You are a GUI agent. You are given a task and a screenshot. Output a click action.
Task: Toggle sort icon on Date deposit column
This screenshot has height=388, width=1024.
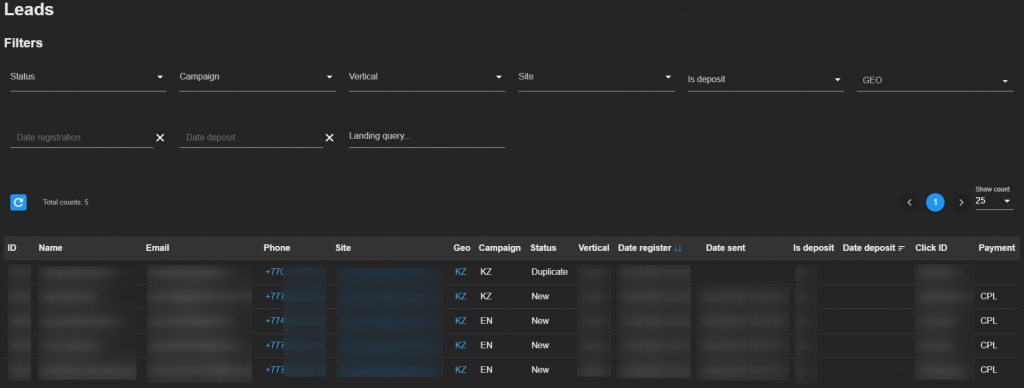901,248
